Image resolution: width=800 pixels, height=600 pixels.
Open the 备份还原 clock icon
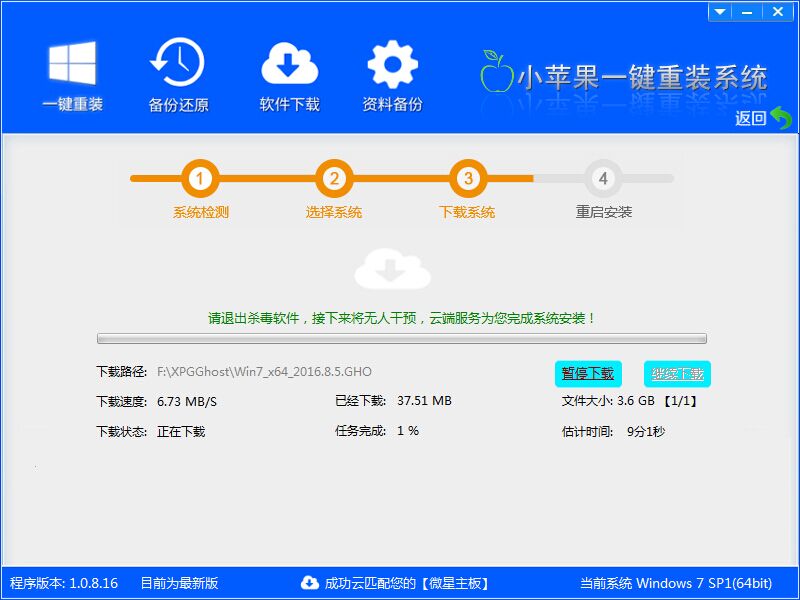coord(178,62)
